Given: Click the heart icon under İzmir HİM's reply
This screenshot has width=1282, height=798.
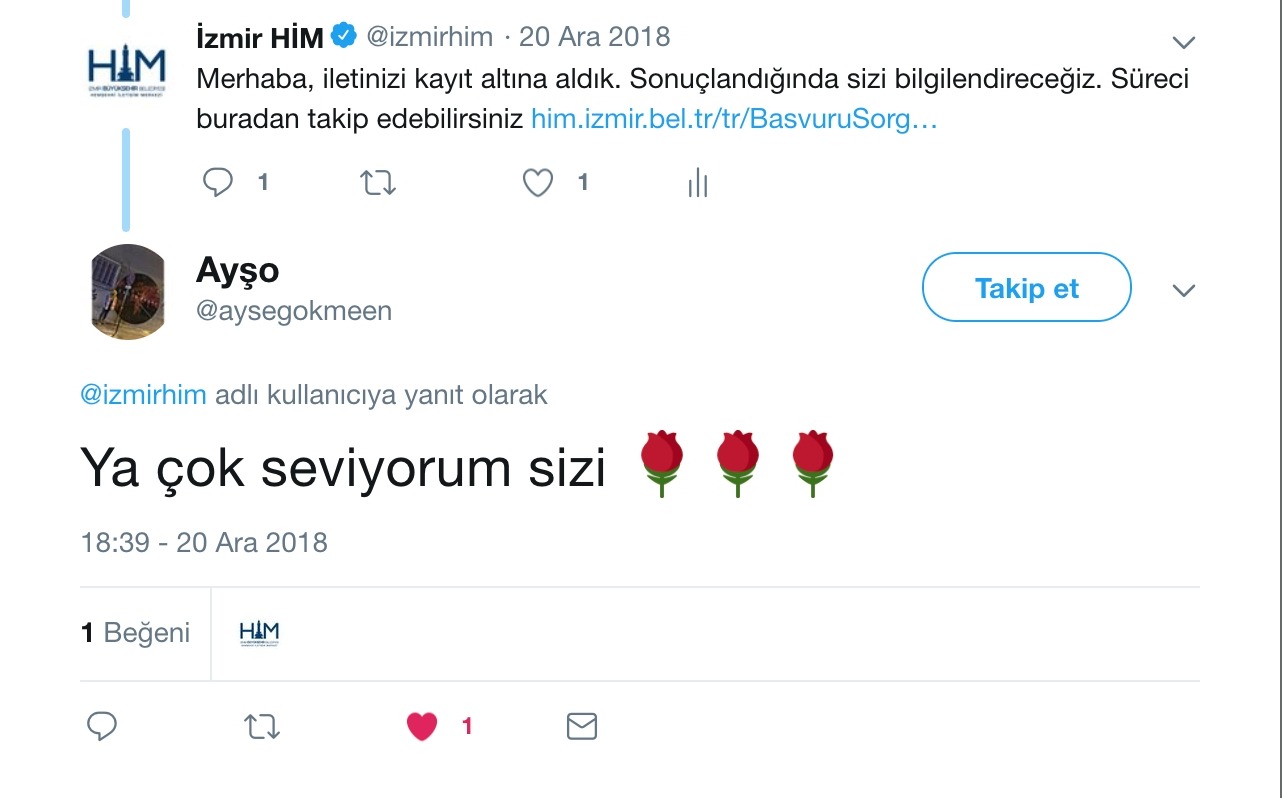Looking at the screenshot, I should (x=538, y=182).
